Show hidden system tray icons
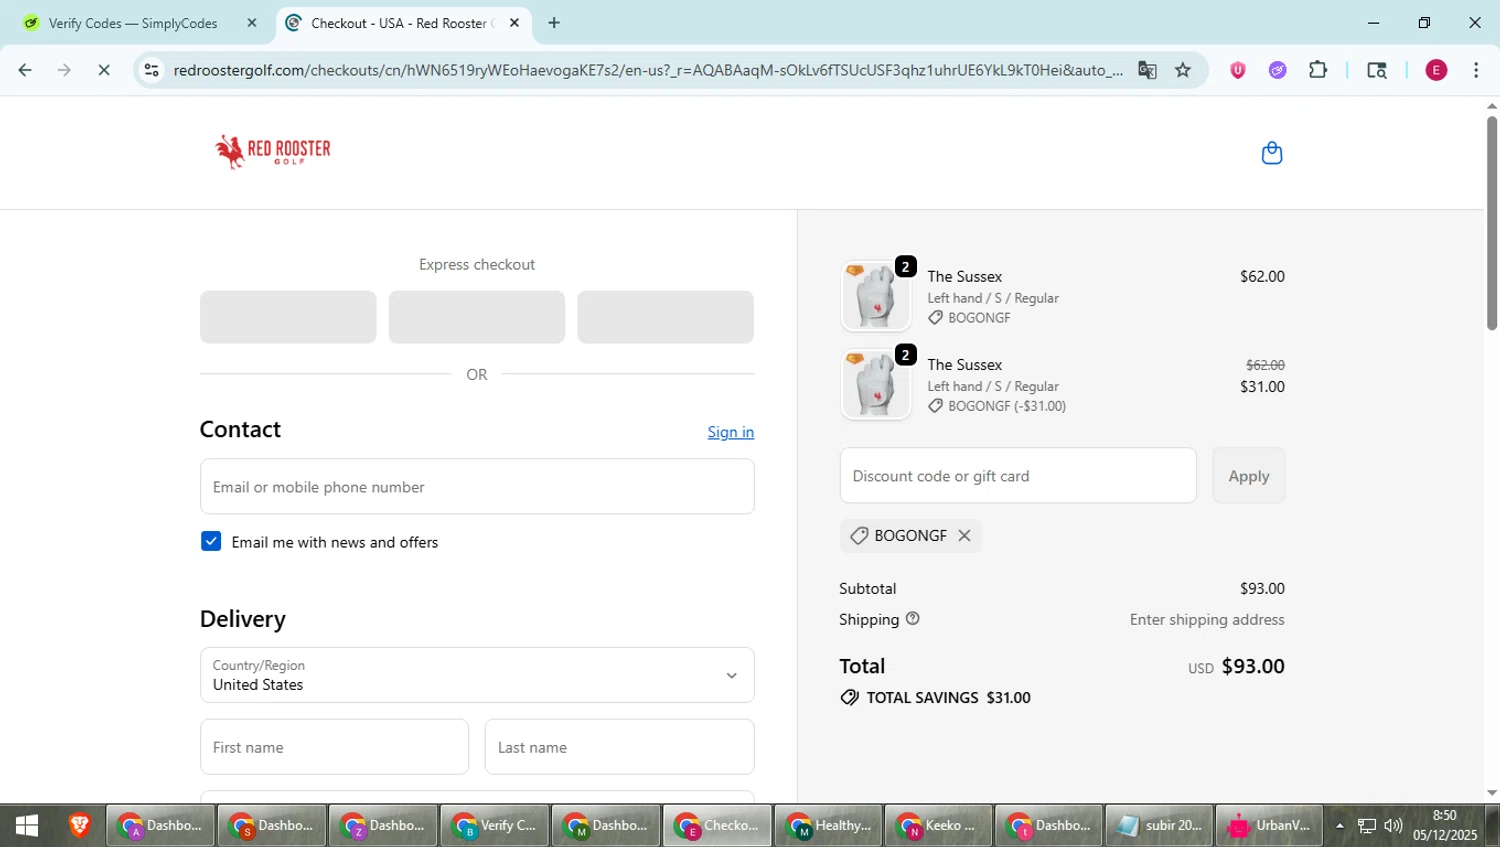 pyautogui.click(x=1340, y=826)
